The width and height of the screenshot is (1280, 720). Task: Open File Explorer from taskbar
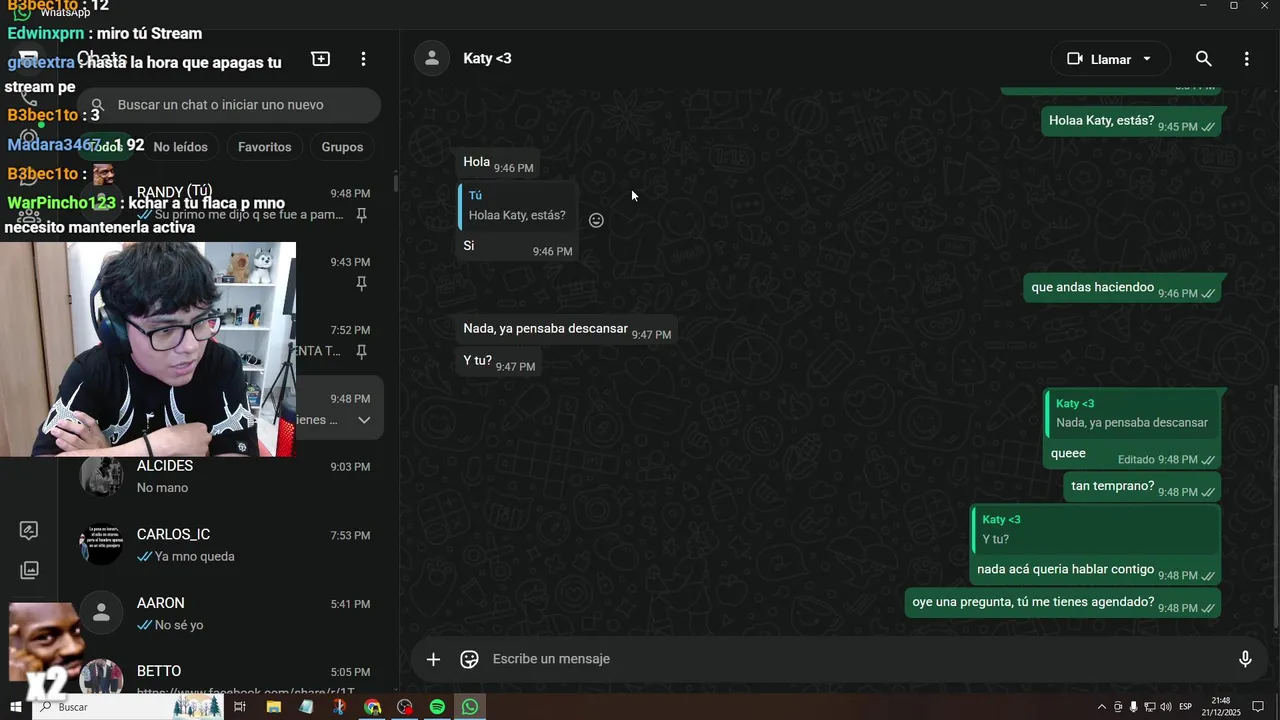point(273,707)
